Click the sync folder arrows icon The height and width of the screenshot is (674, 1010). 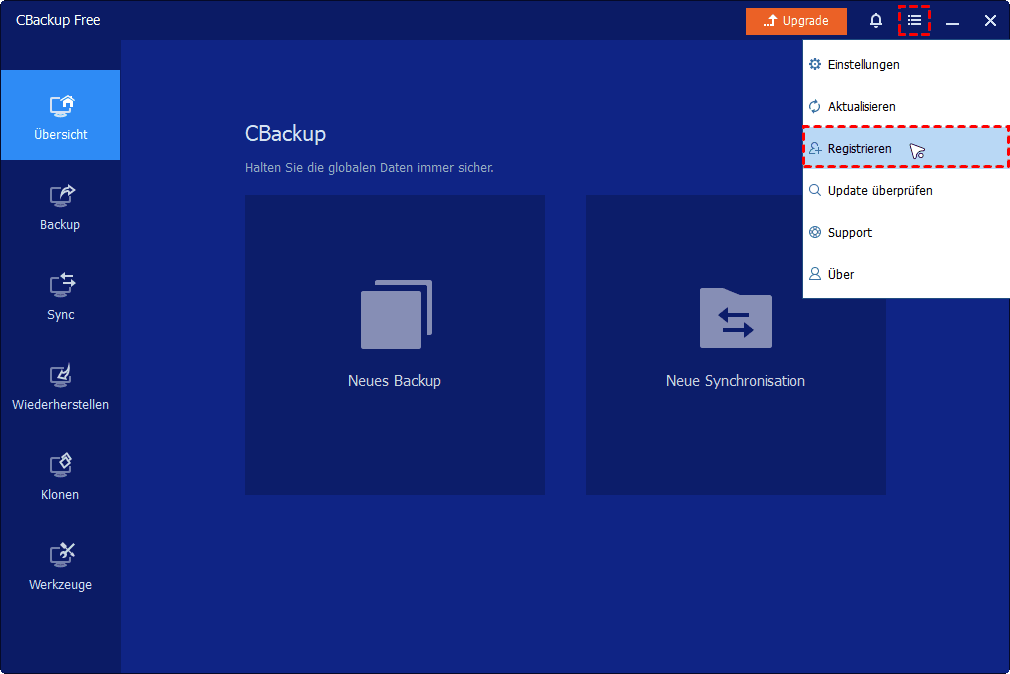coord(735,318)
